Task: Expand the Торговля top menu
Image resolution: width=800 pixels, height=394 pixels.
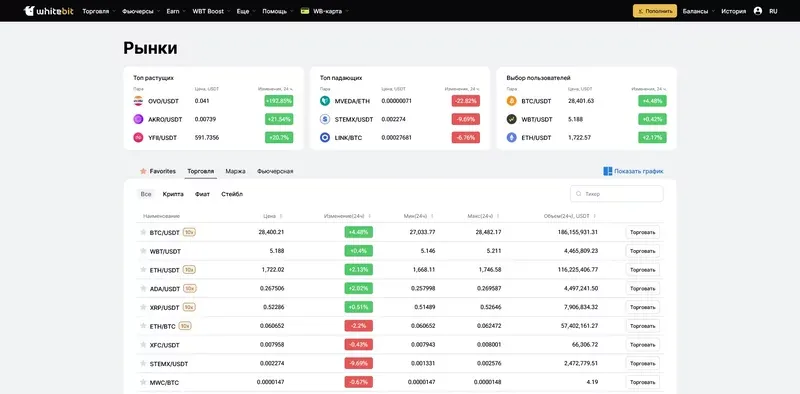Action: tap(99, 11)
